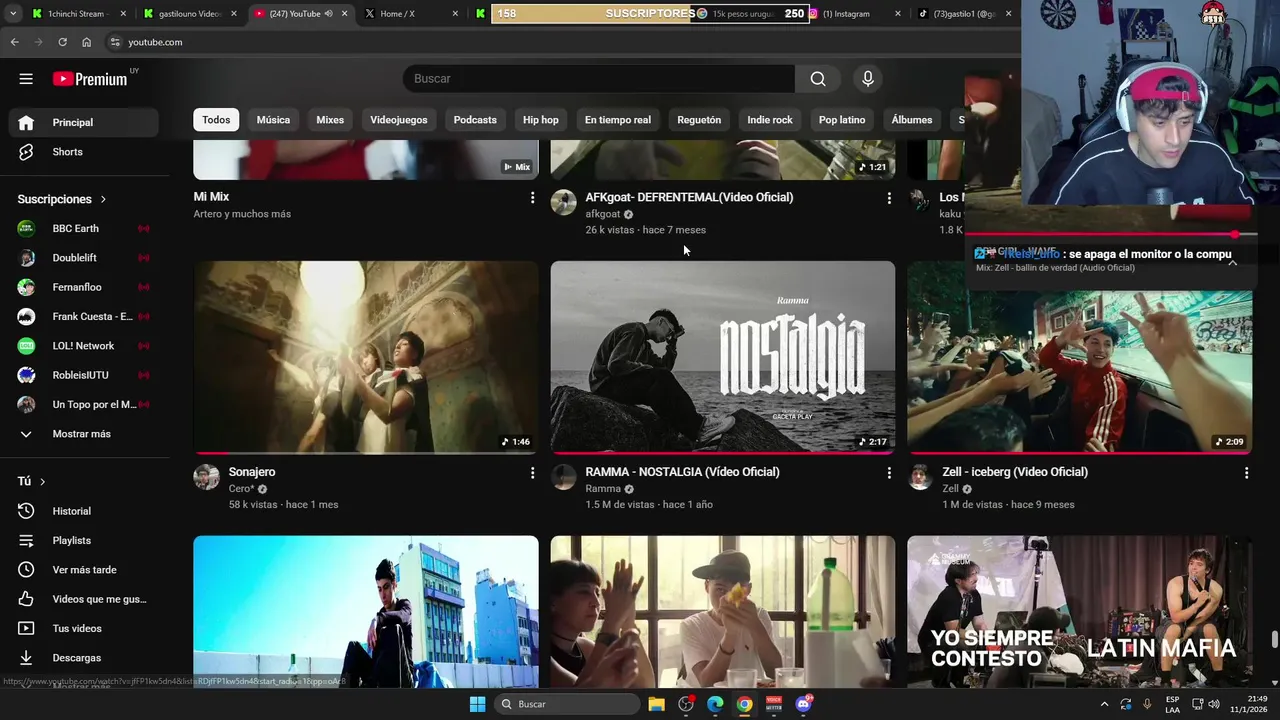Open options menu for Zell iceberg video
The image size is (1280, 720).
pos(1246,473)
